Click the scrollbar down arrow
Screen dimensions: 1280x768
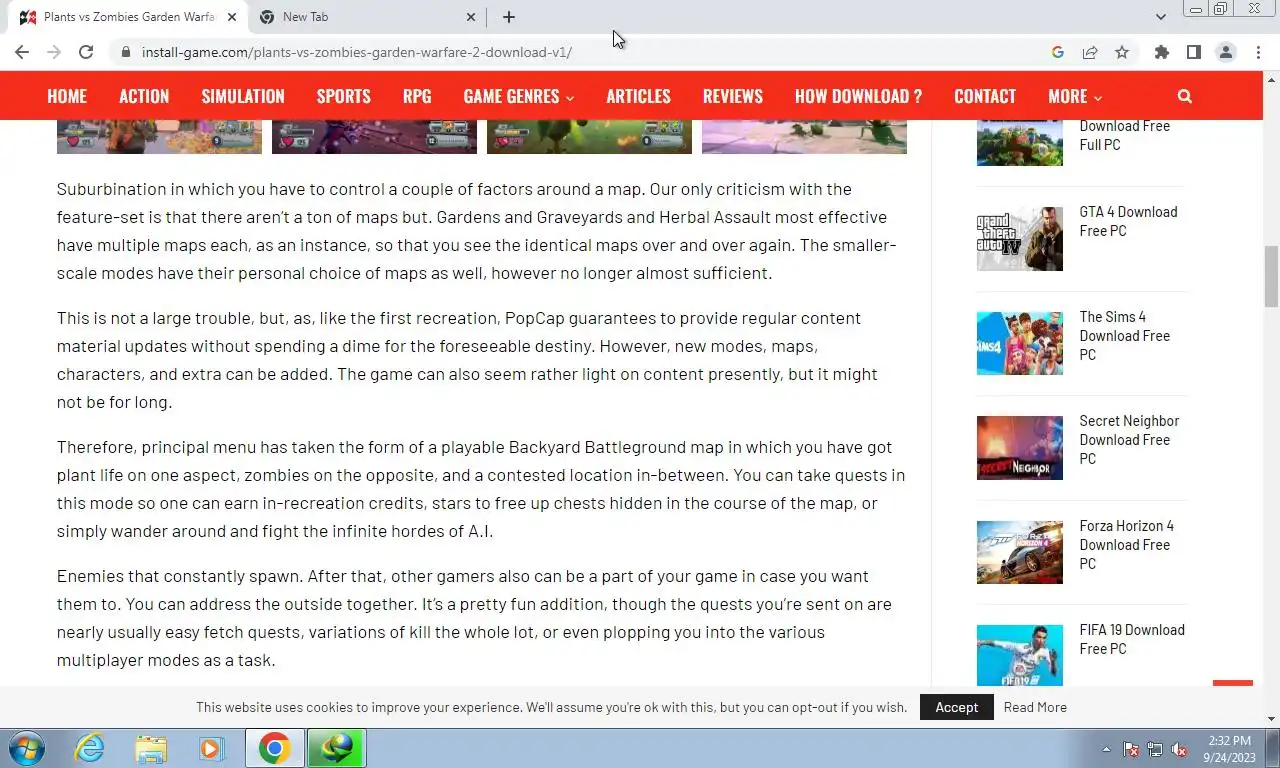tap(1271, 718)
